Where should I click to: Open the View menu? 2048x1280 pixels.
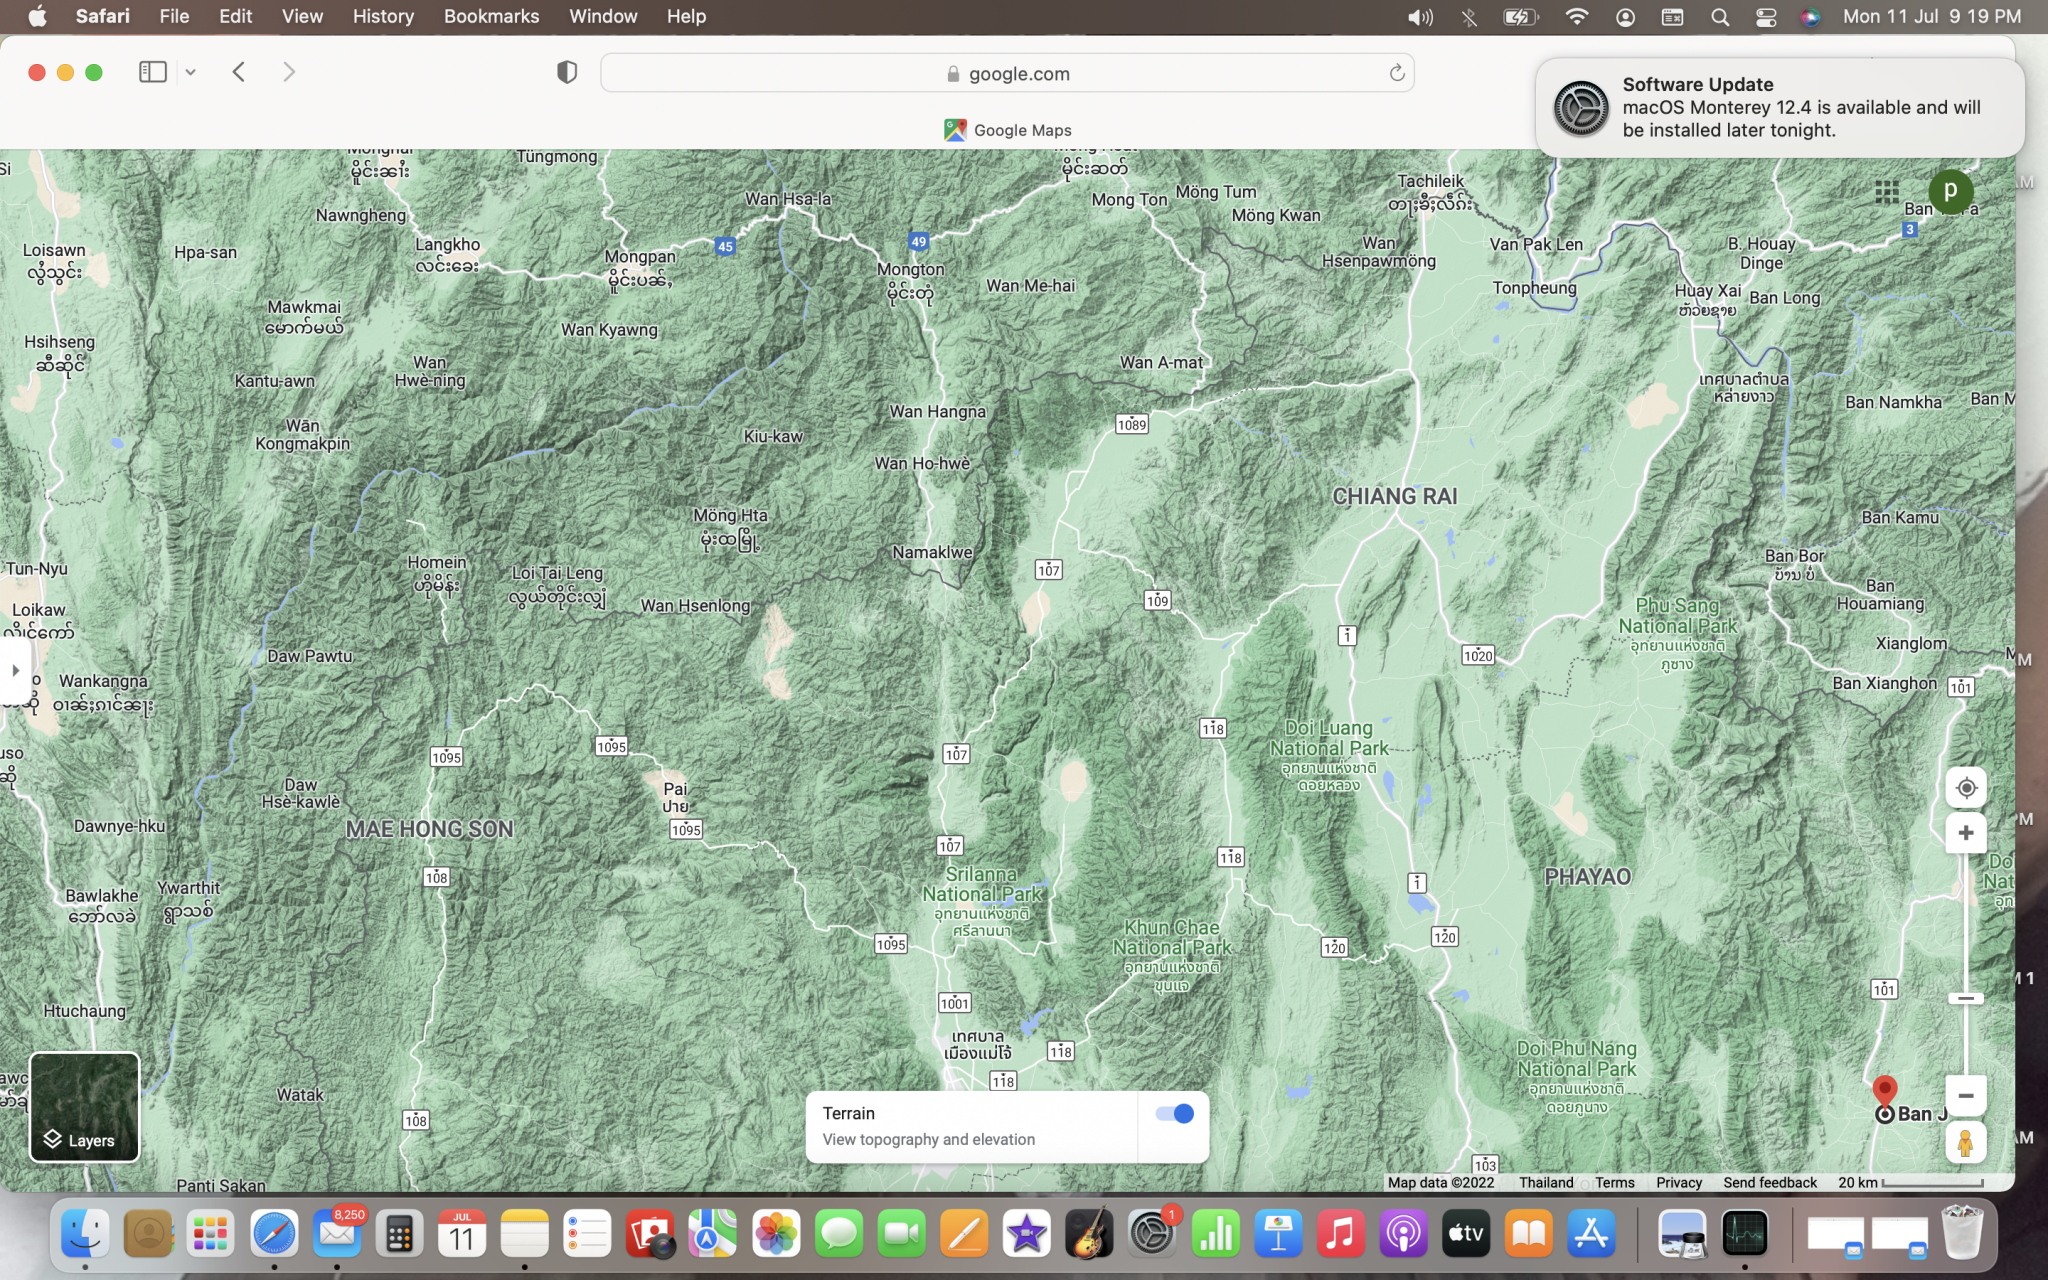[x=302, y=16]
